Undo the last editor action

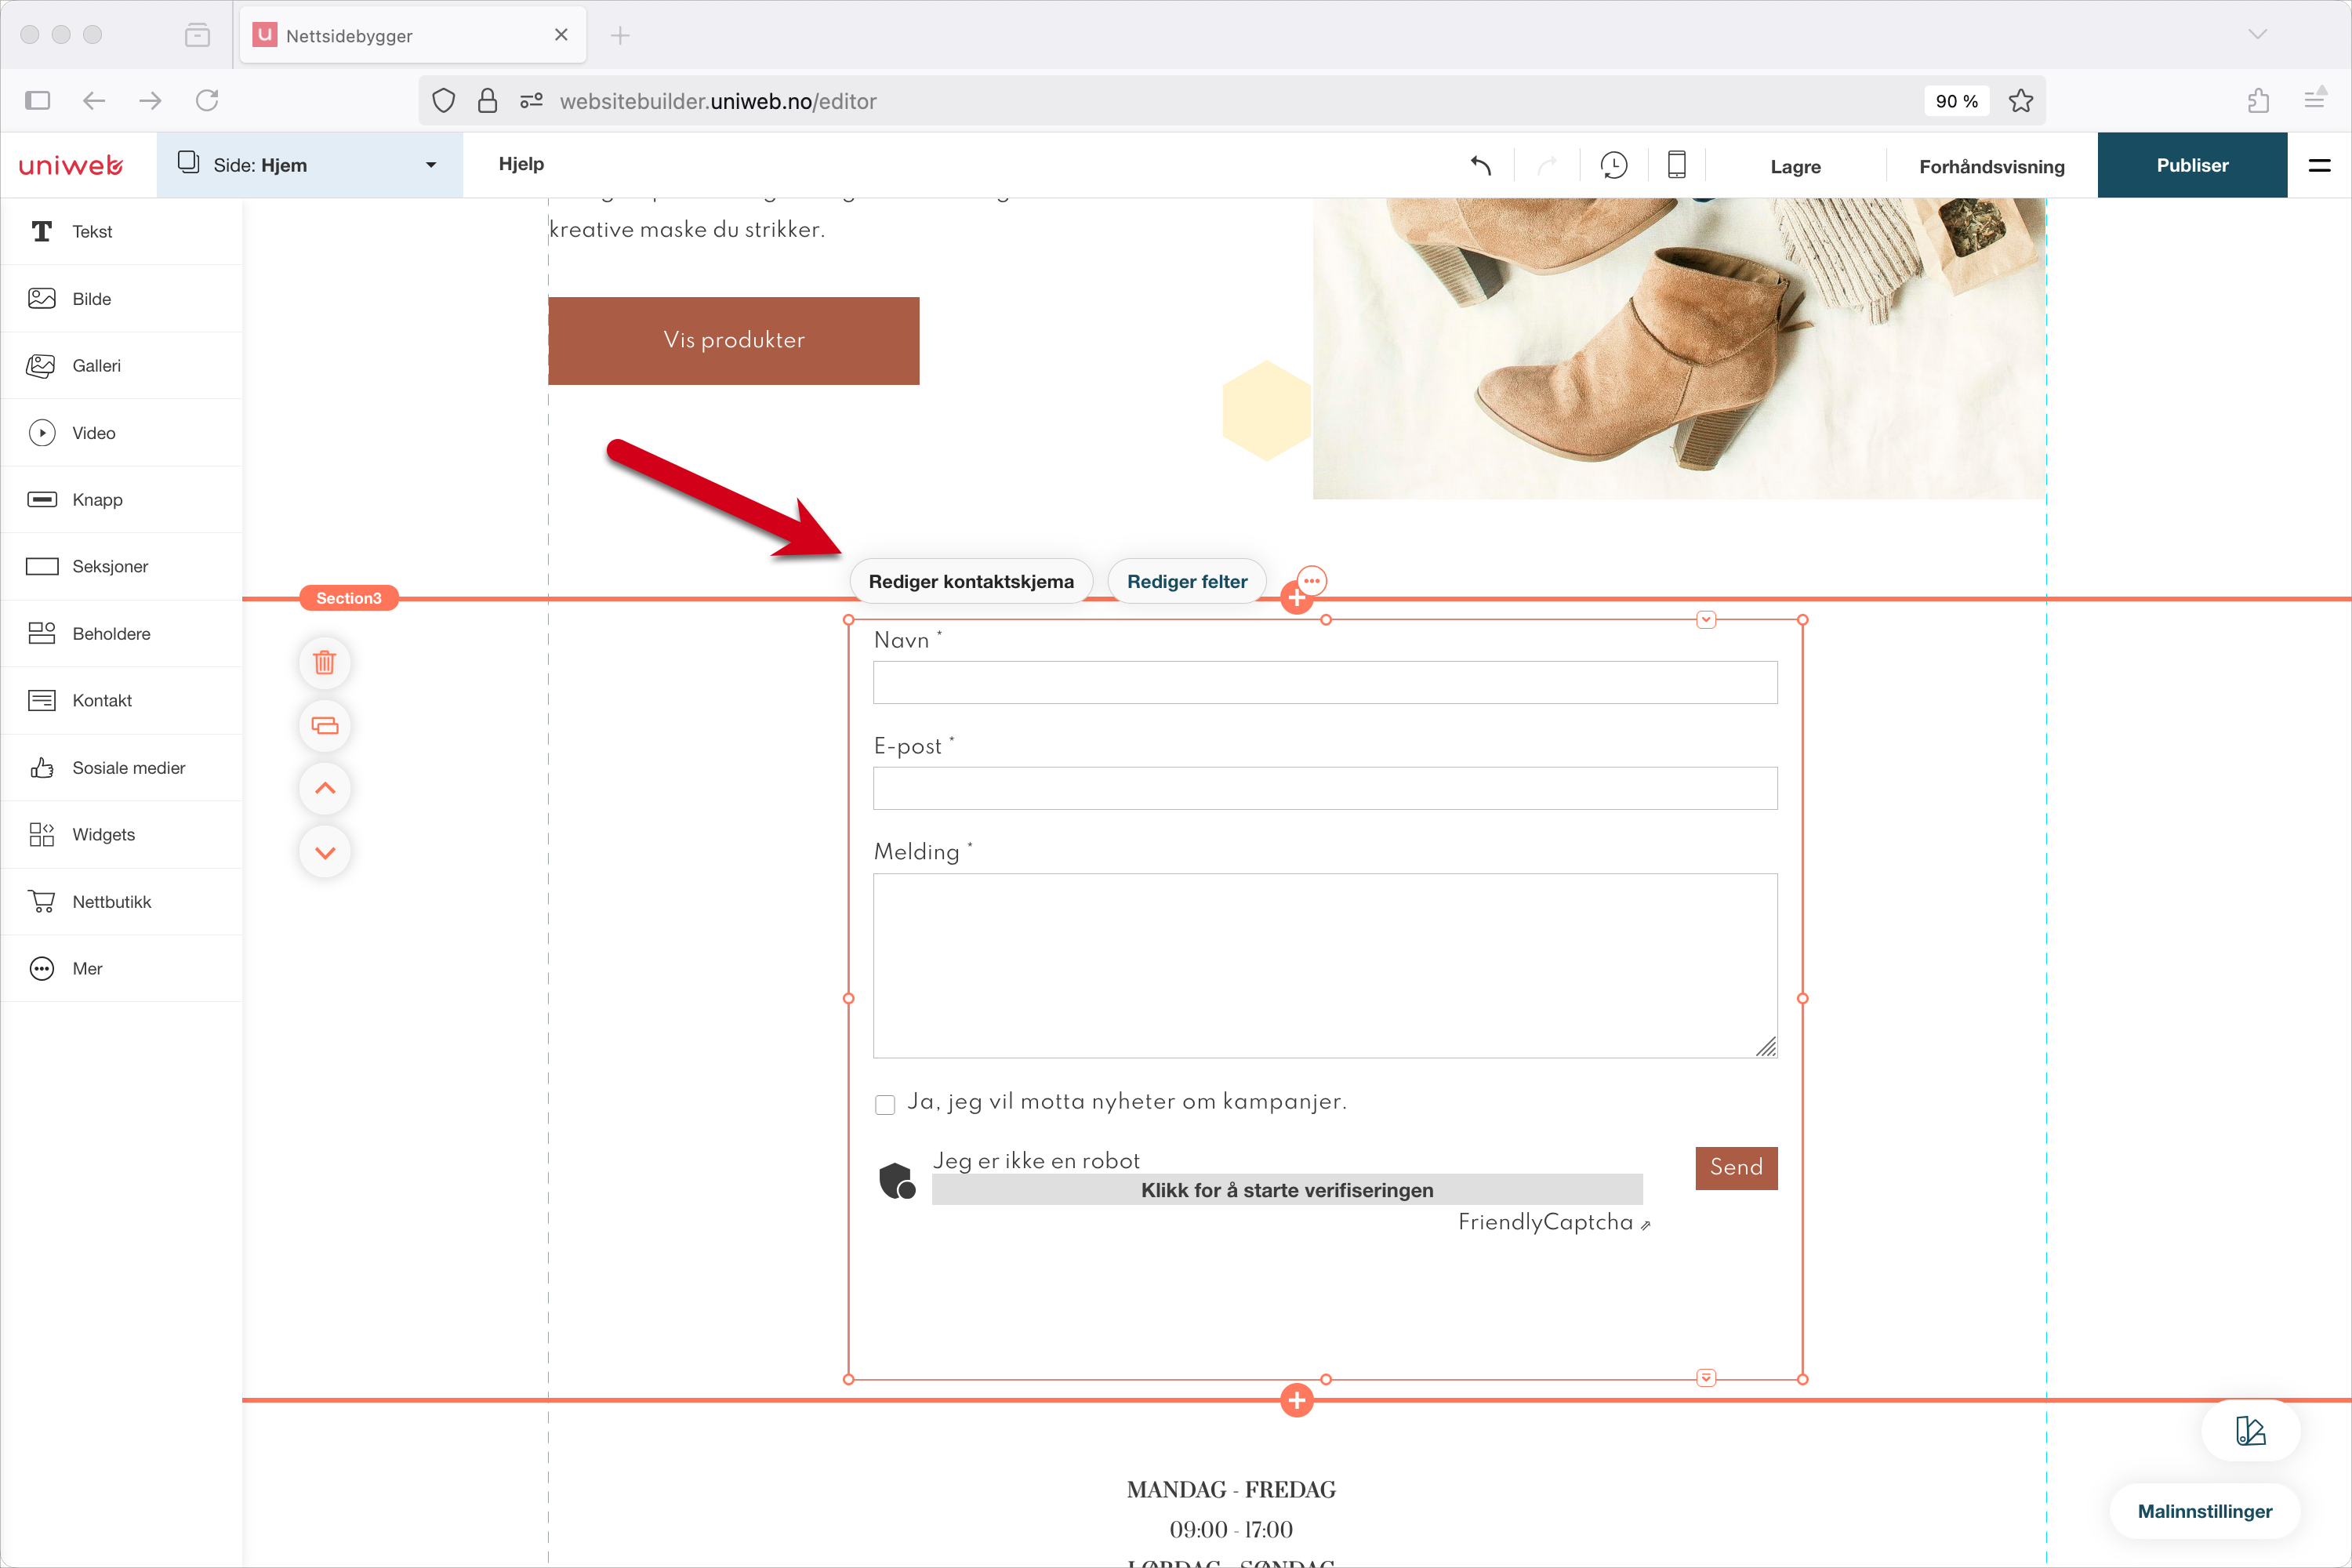point(1481,165)
